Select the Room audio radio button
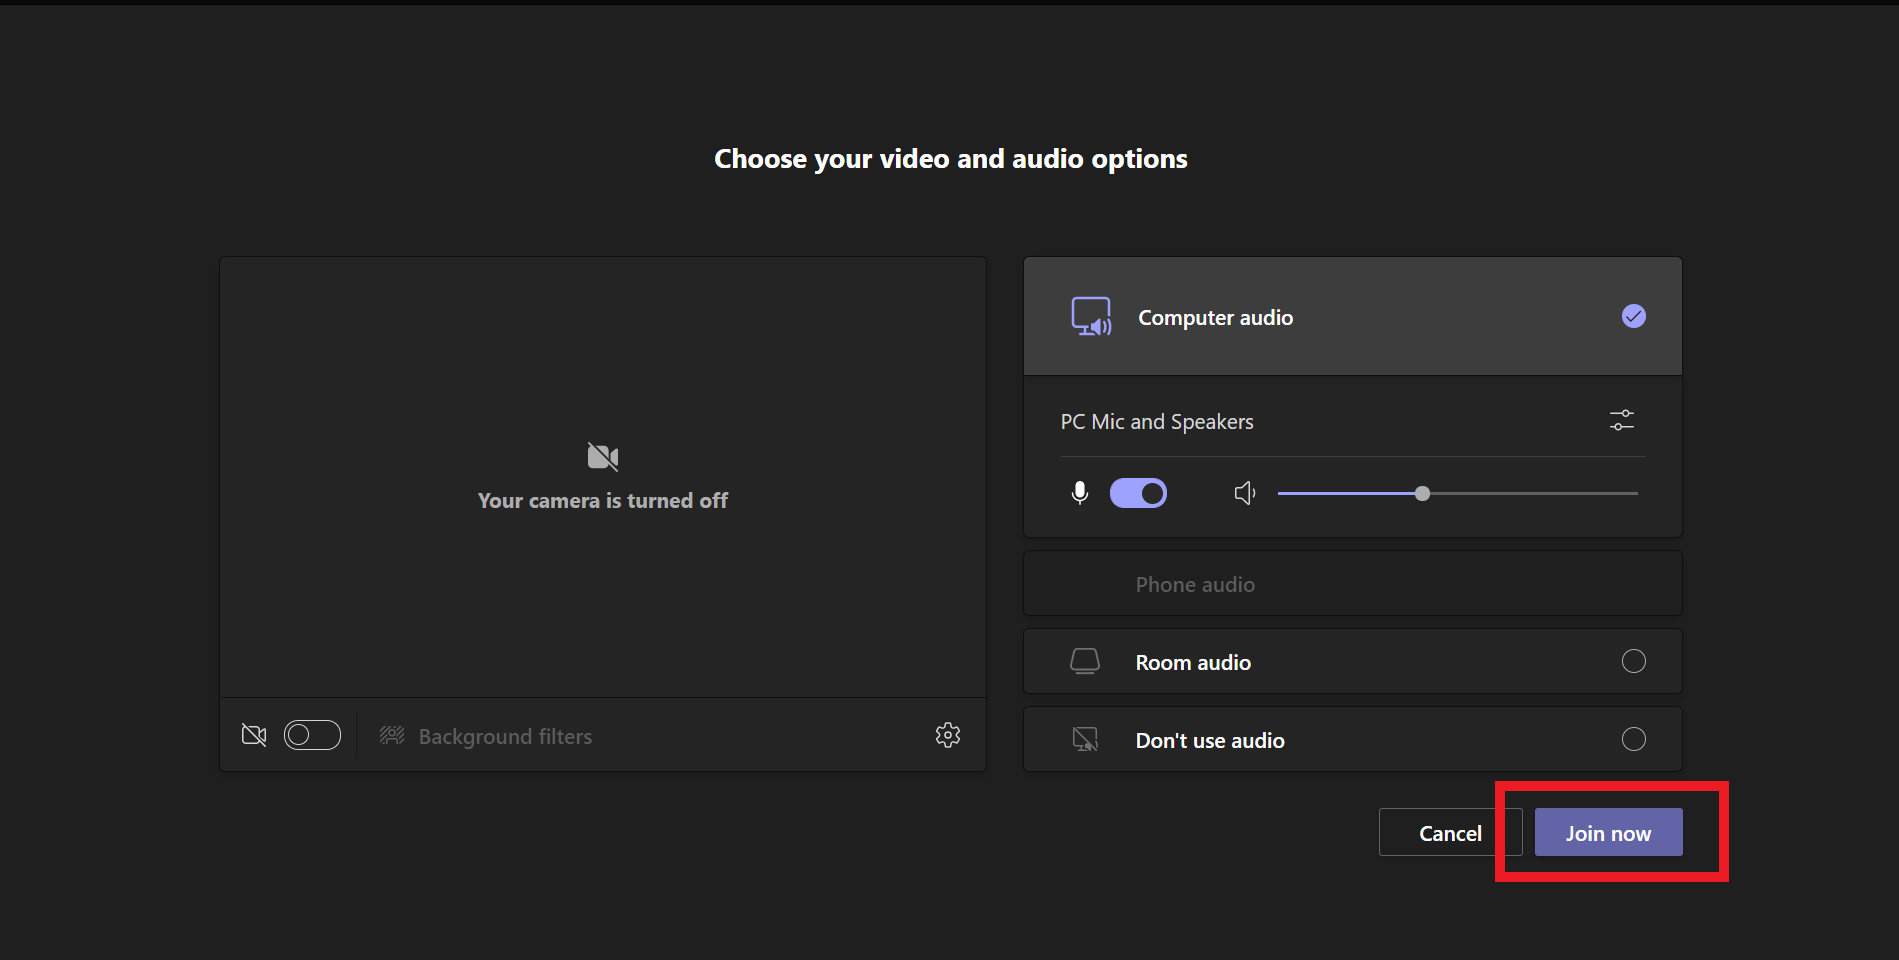Viewport: 1899px width, 960px height. [1634, 661]
